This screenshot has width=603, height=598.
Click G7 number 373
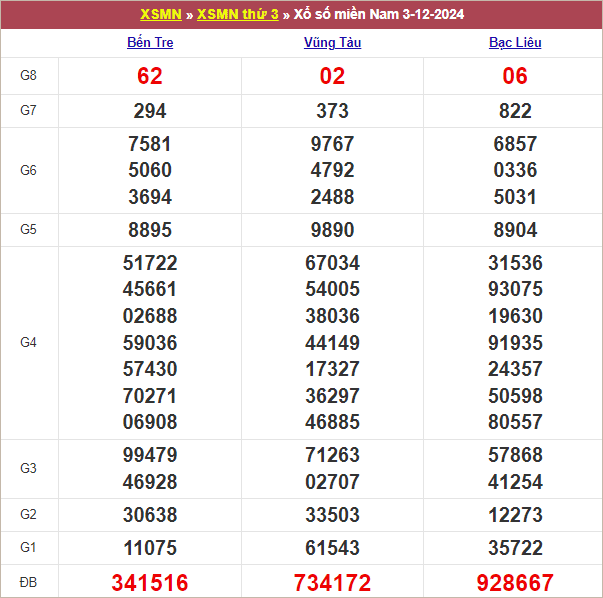pos(332,111)
